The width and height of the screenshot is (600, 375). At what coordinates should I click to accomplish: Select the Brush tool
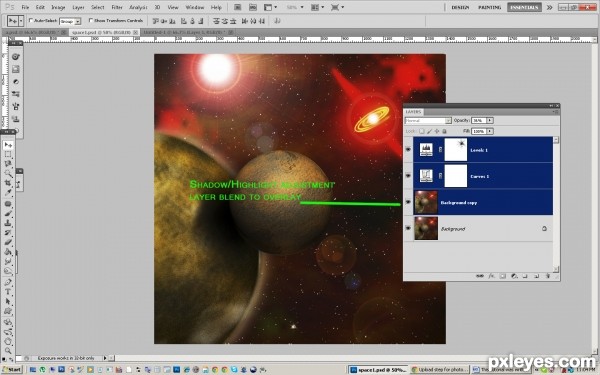8,214
